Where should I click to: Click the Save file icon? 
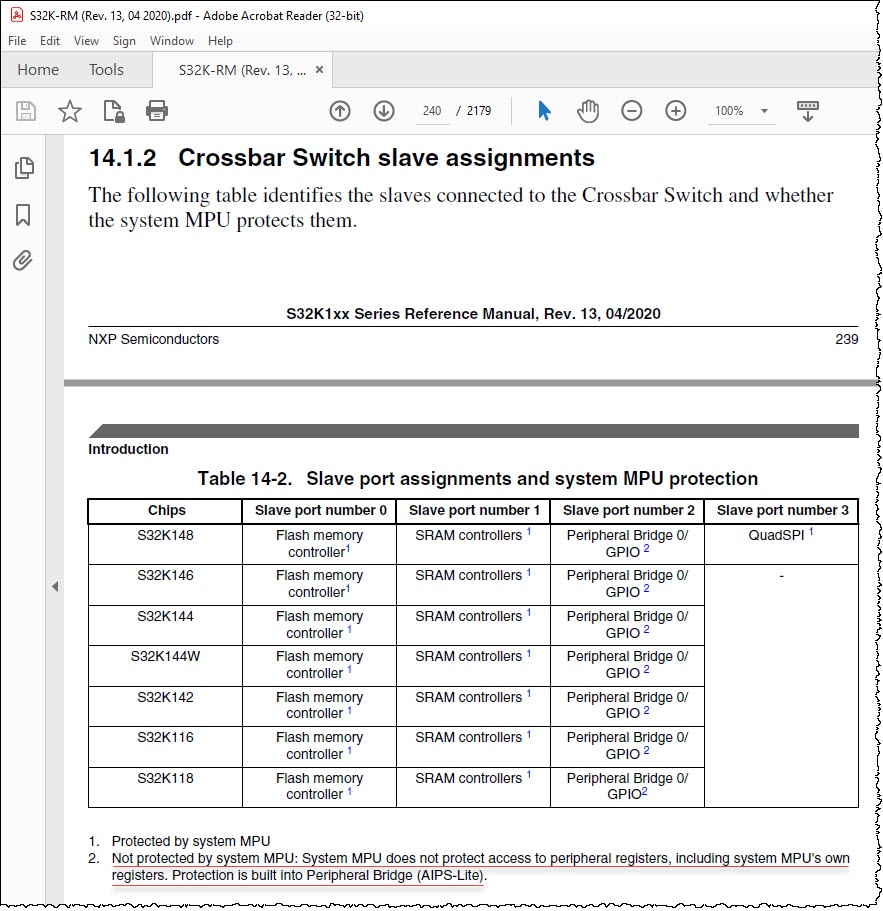pyautogui.click(x=26, y=110)
